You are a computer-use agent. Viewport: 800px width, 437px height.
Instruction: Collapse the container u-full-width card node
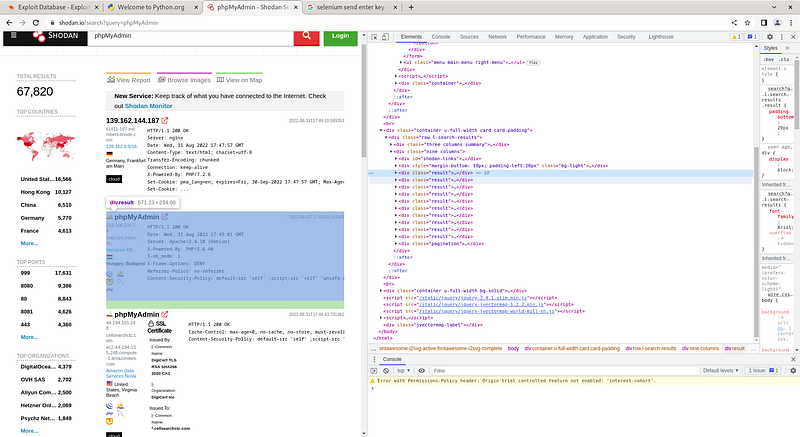(381, 131)
